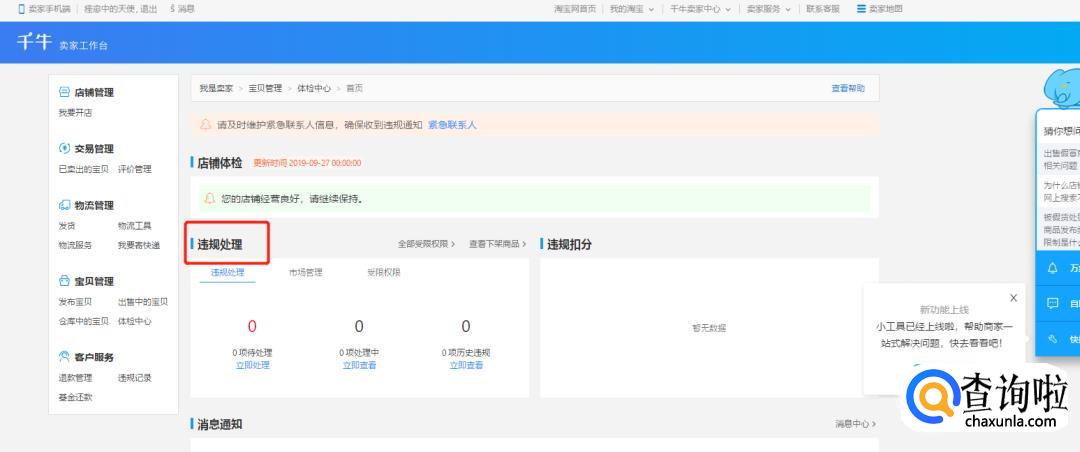The image size is (1080, 452).
Task: Click the 千牛 logo in header
Action: (x=34, y=43)
